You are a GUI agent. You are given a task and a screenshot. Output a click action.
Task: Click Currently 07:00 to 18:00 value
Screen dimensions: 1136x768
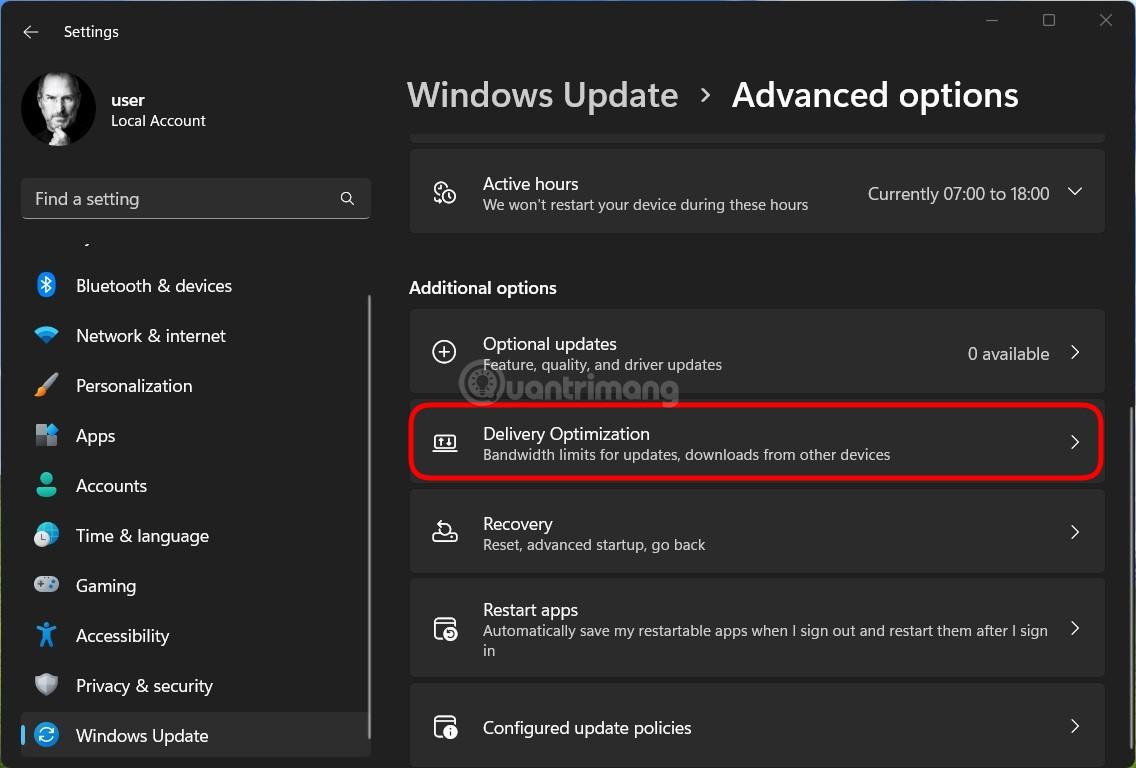pyautogui.click(x=958, y=193)
